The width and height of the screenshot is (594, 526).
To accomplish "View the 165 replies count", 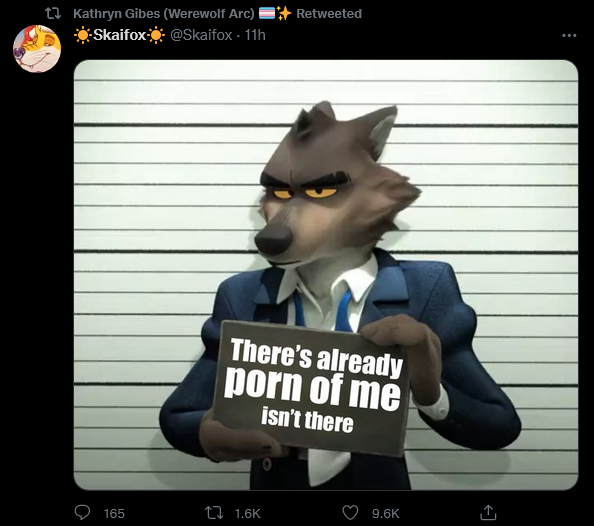I will click(x=114, y=513).
